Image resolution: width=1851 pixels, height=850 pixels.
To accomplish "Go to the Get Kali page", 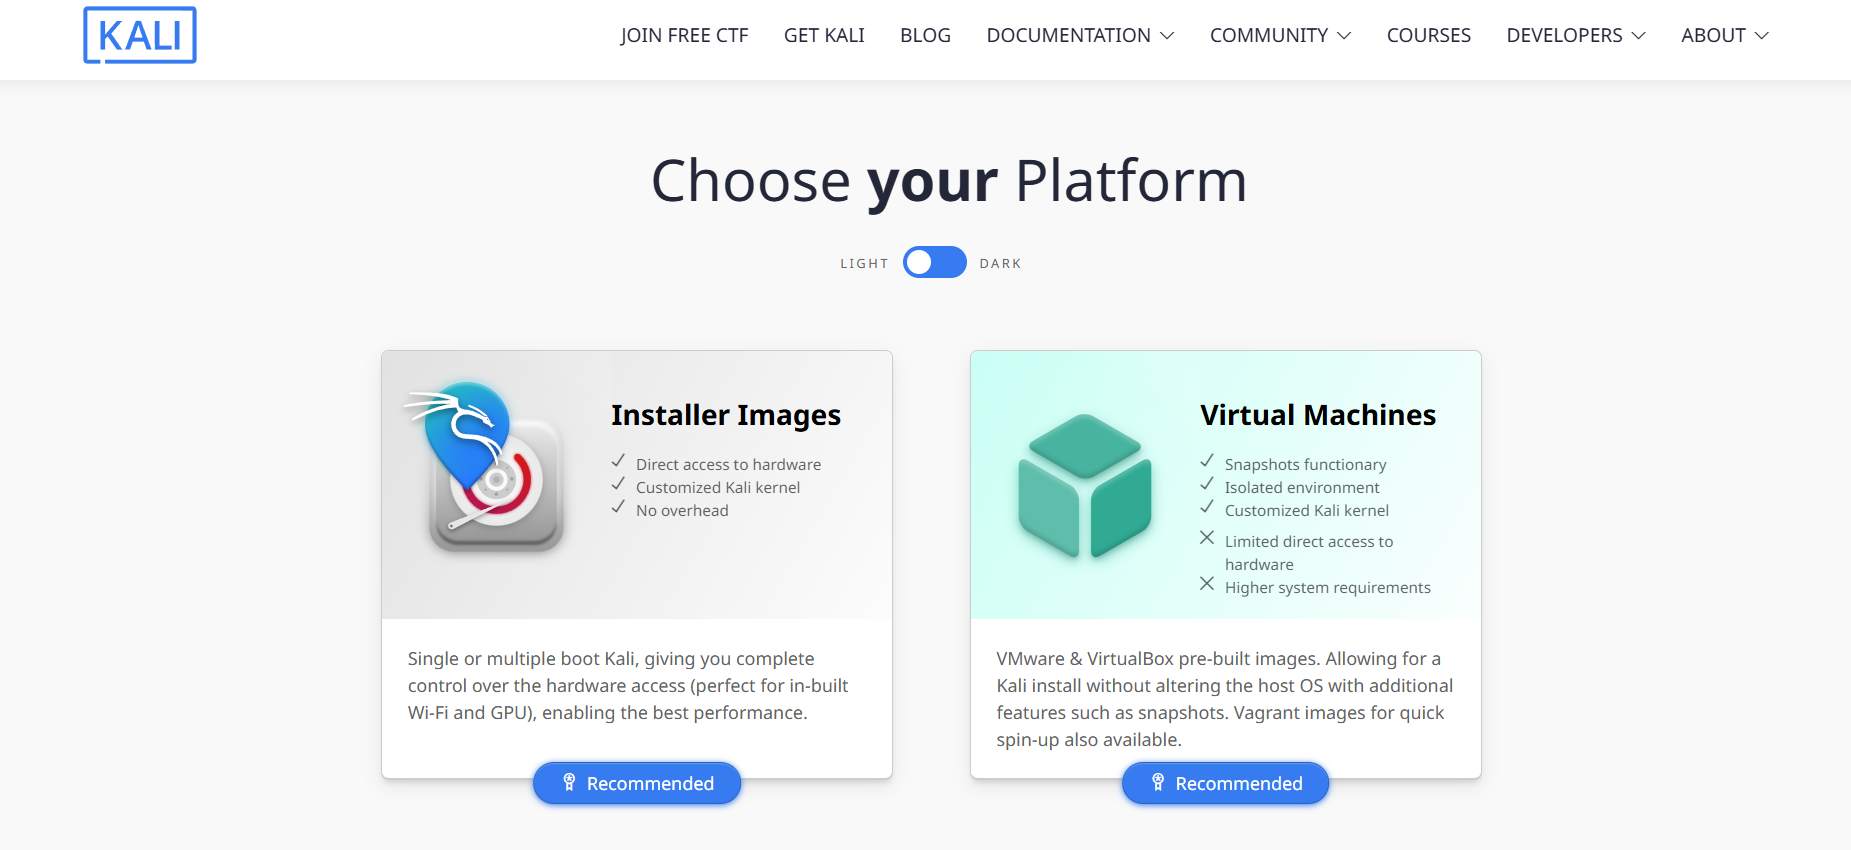I will tap(824, 35).
